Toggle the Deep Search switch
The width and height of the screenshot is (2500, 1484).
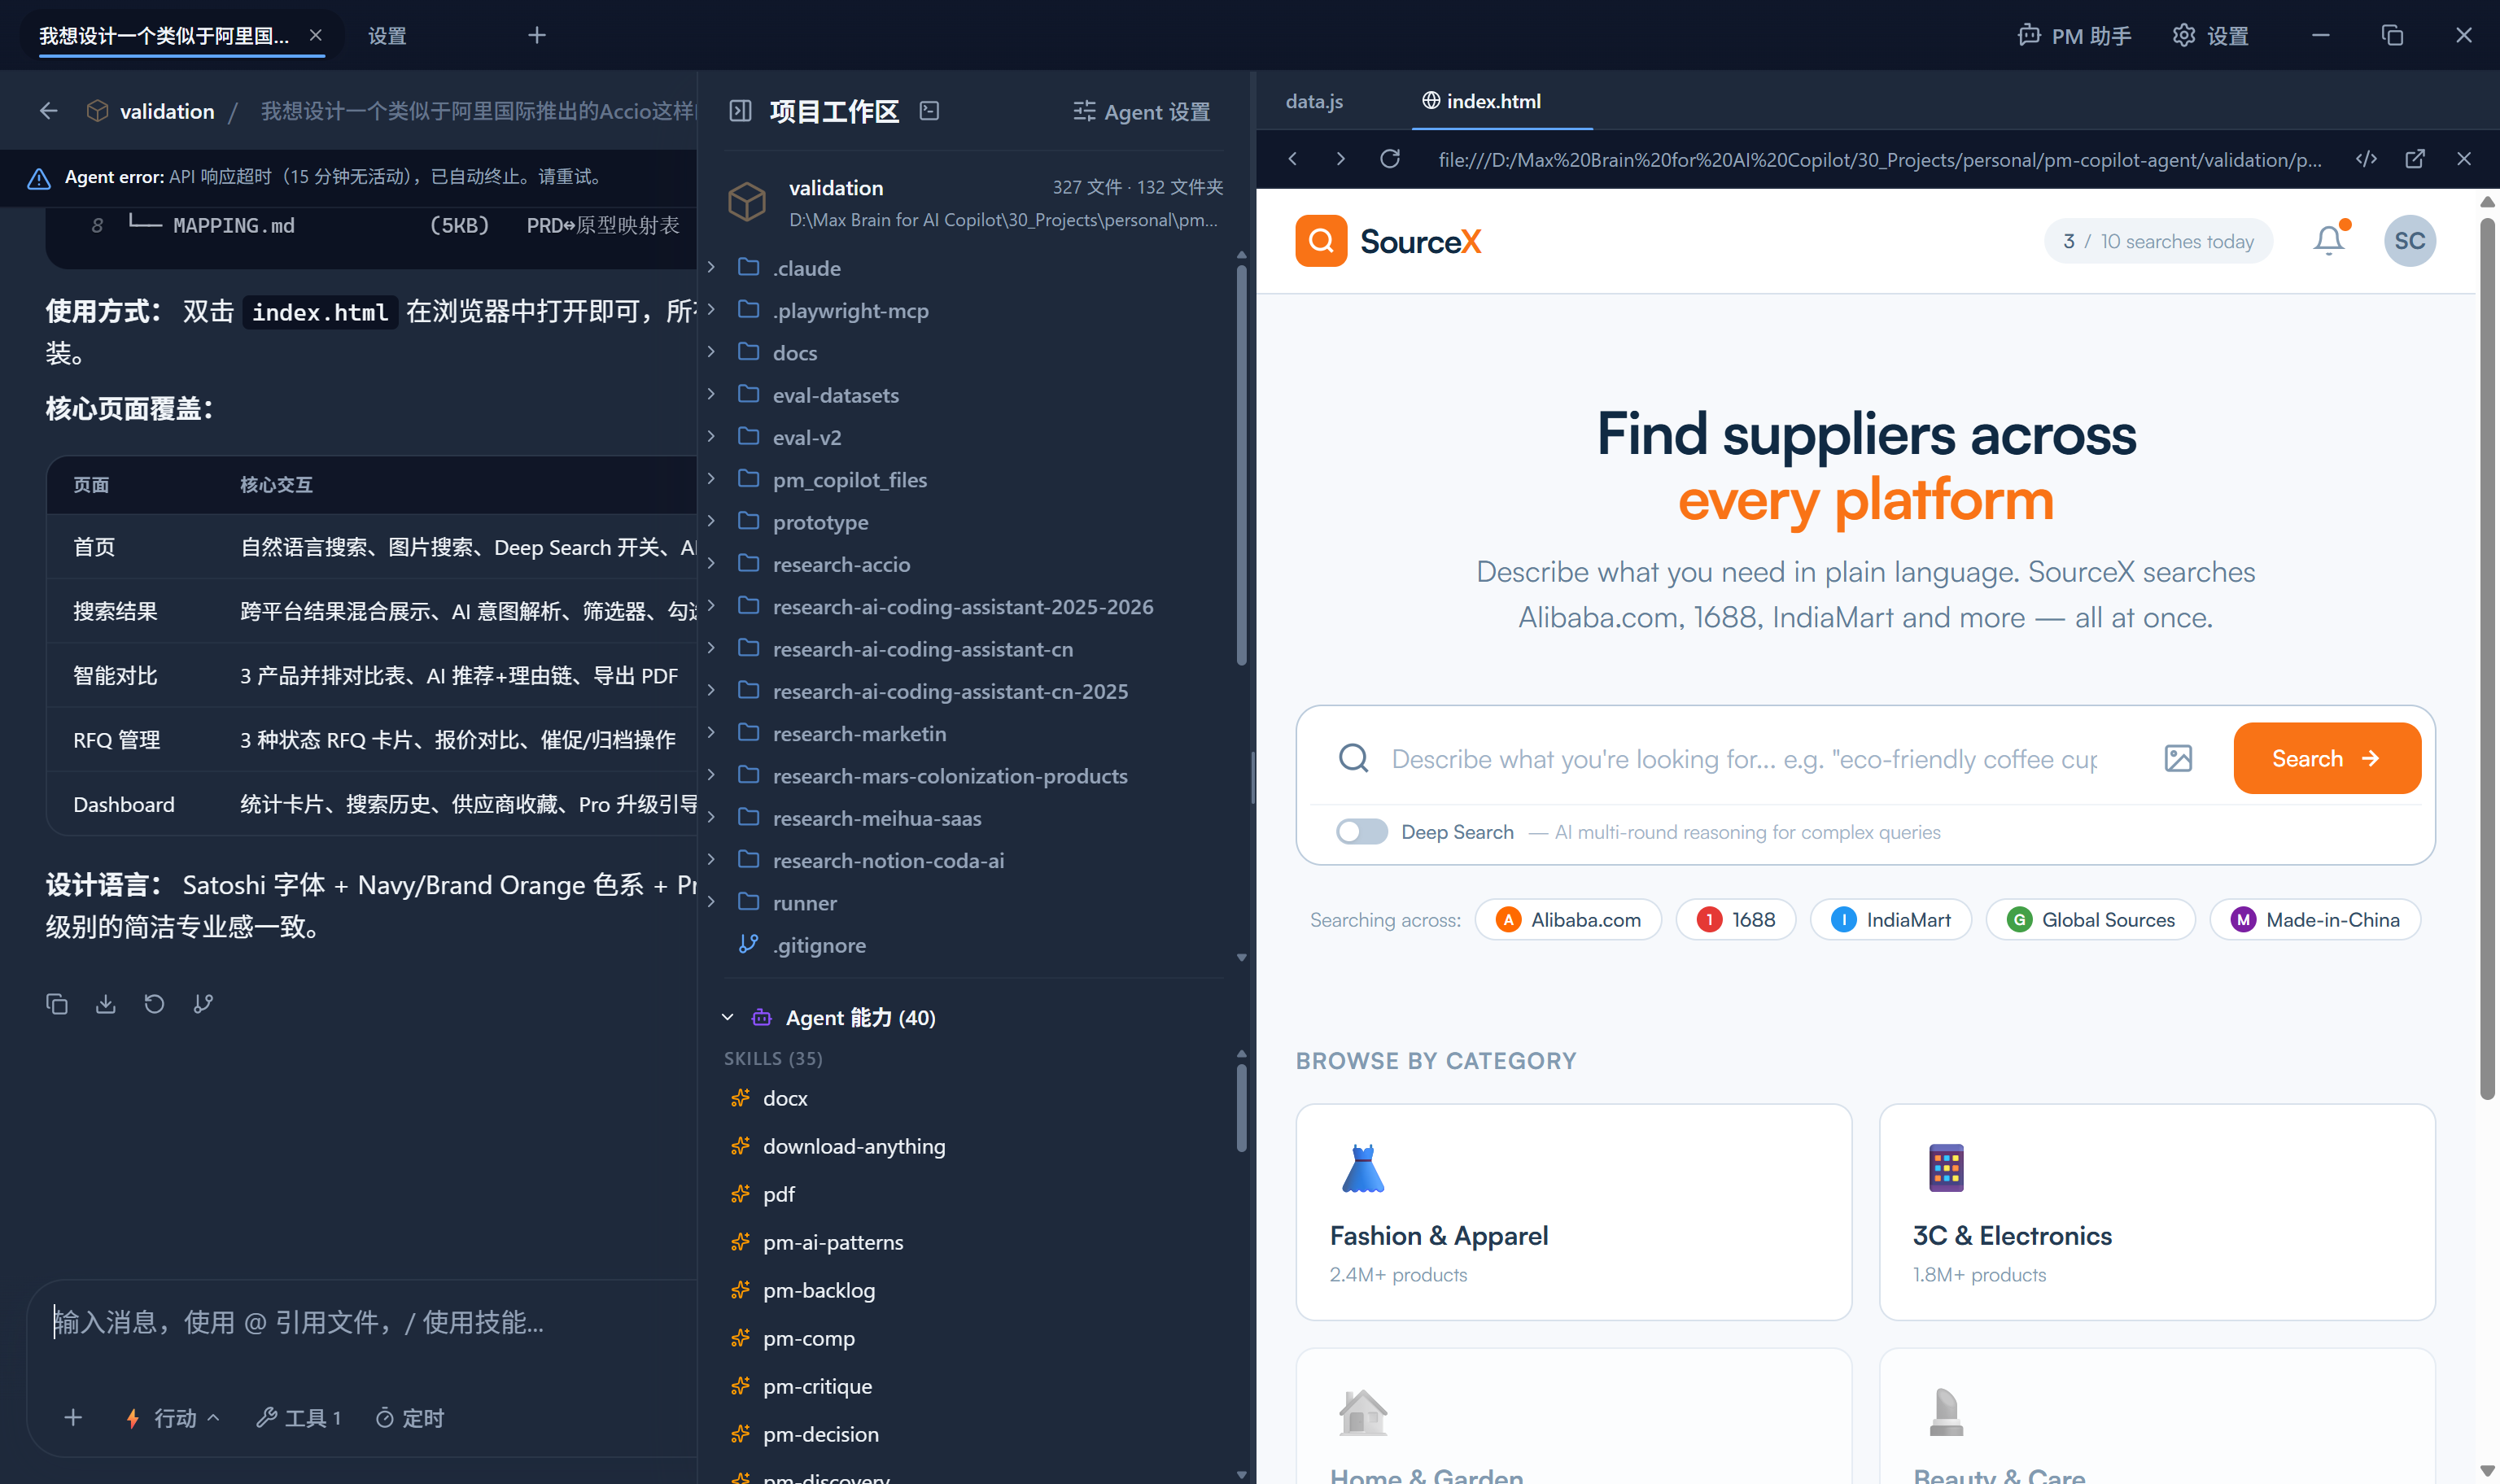pos(1362,832)
